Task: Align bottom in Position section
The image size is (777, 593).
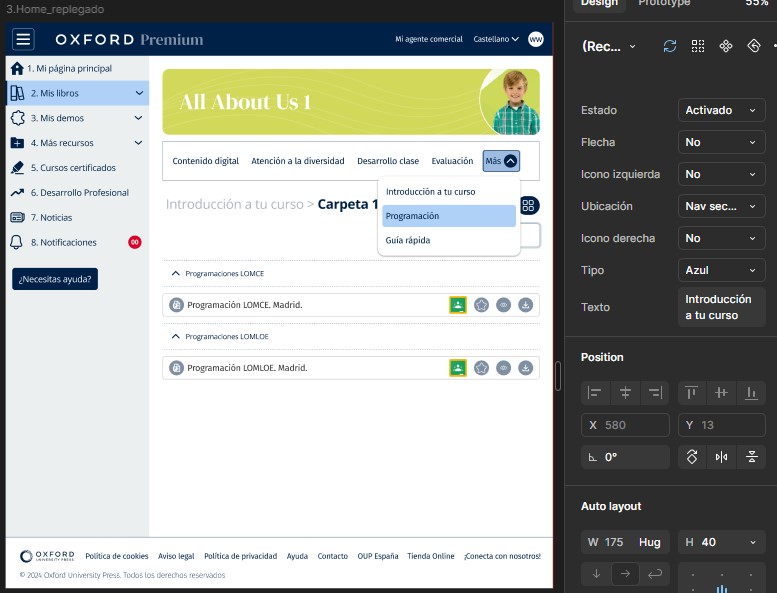Action: [752, 393]
